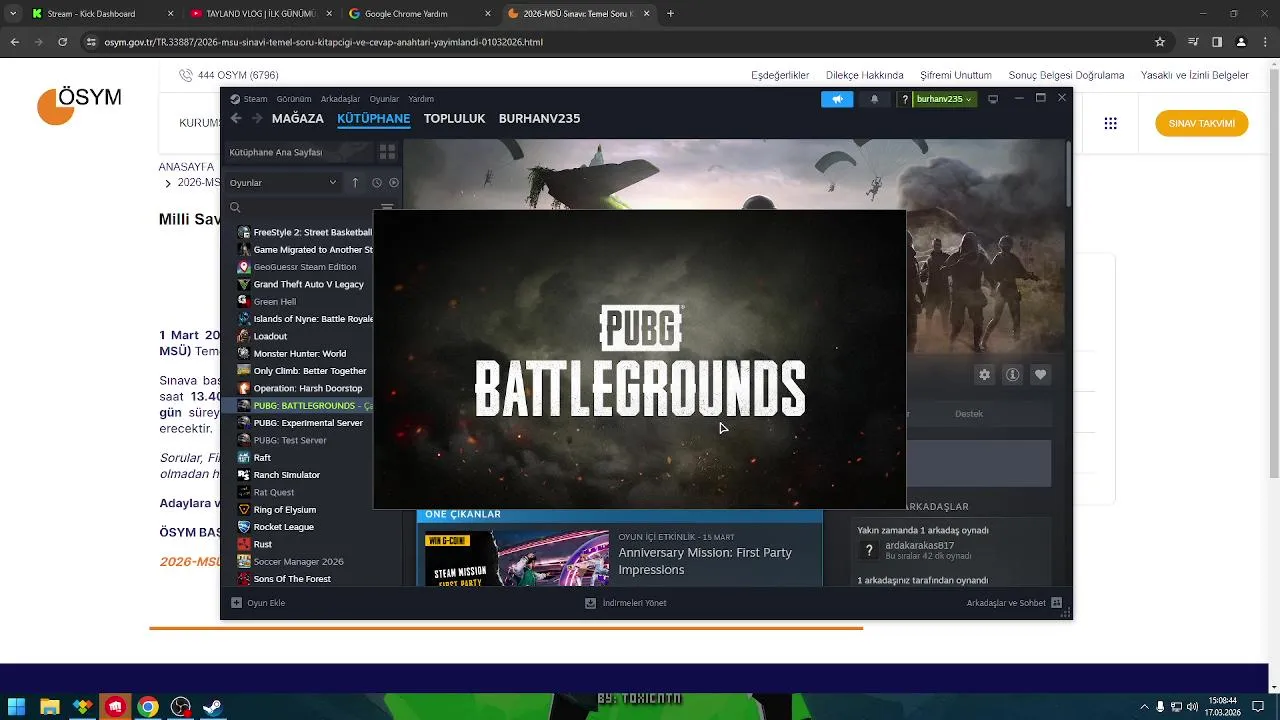
Task: Open Yasaklı ve İzinli Belgeler link
Action: pyautogui.click(x=1195, y=75)
